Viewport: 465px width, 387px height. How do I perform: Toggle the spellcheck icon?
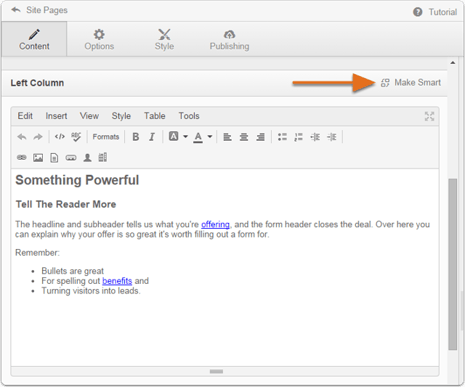76,137
